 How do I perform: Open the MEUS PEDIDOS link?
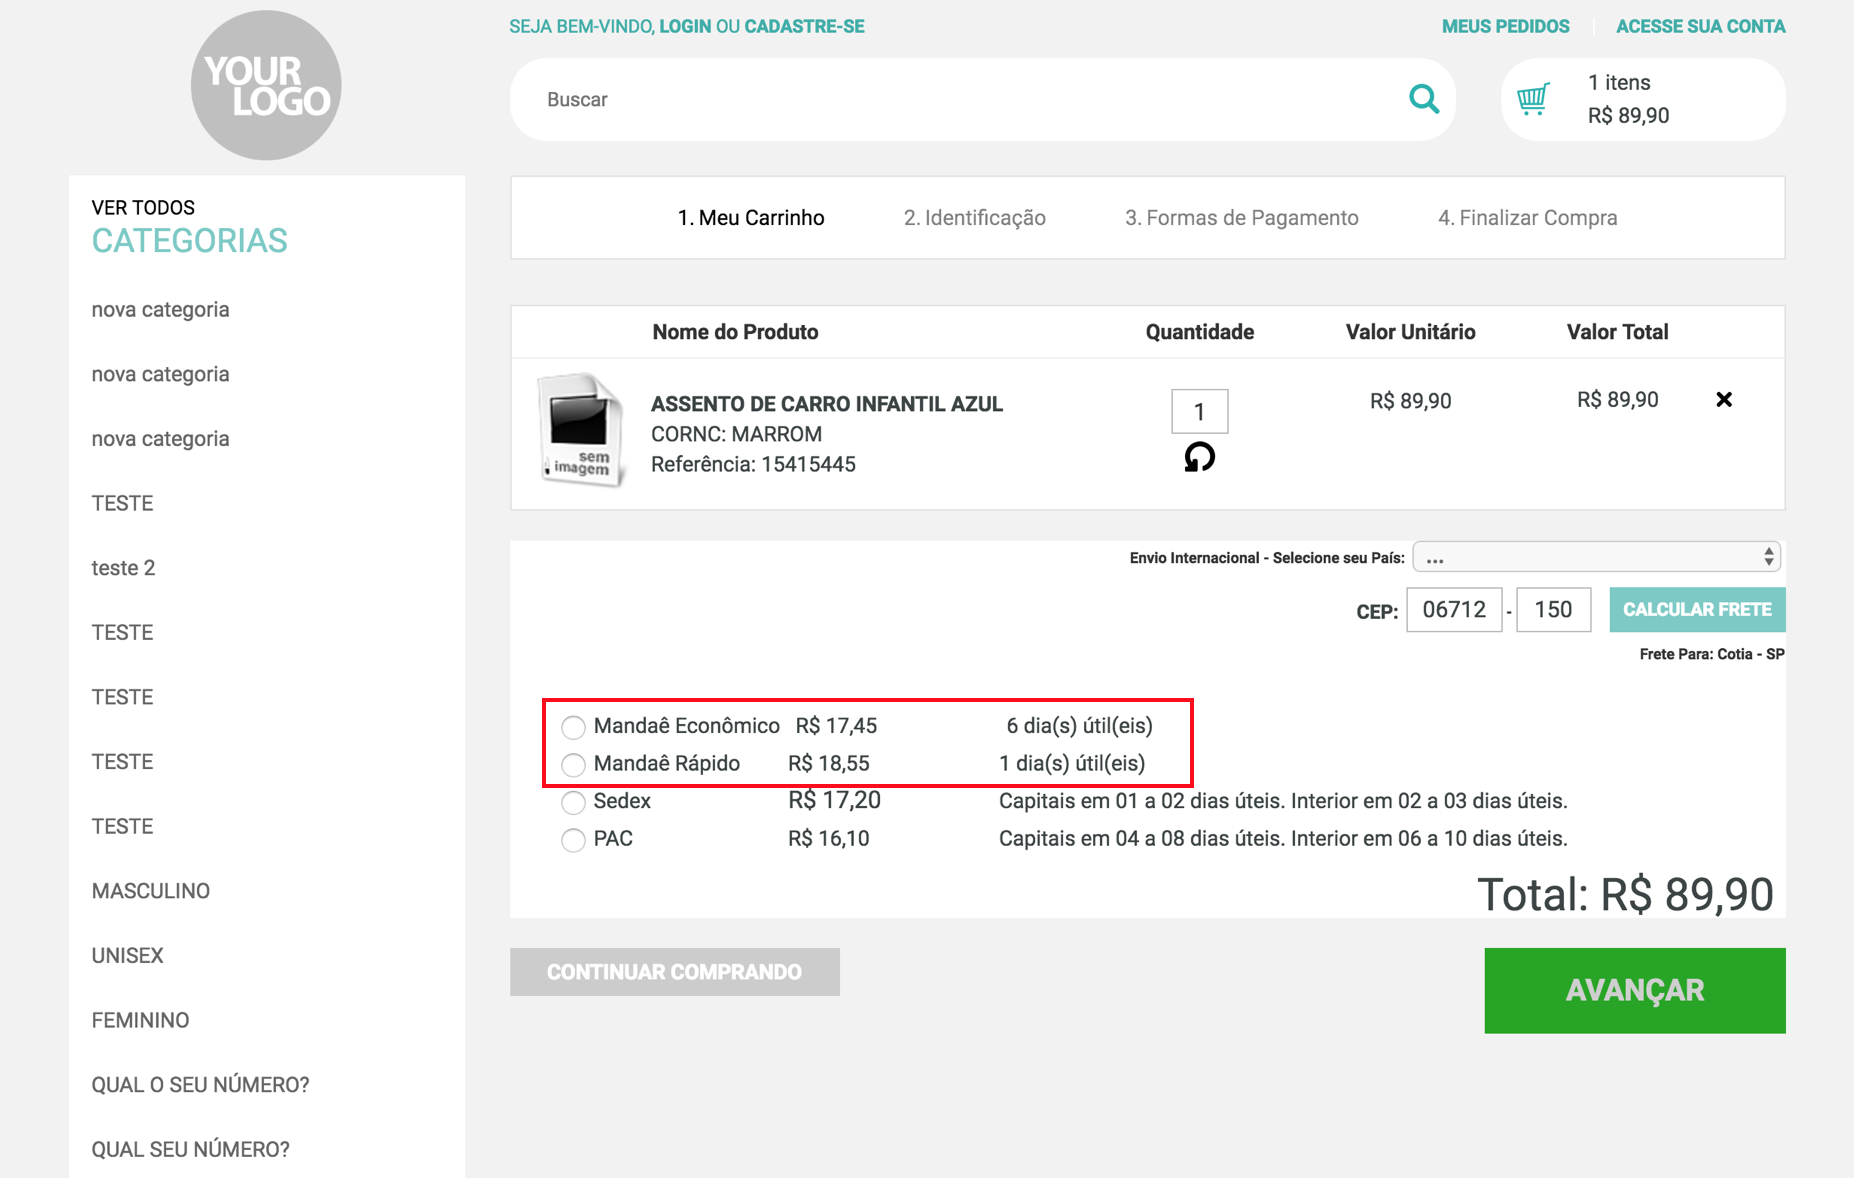pyautogui.click(x=1505, y=27)
